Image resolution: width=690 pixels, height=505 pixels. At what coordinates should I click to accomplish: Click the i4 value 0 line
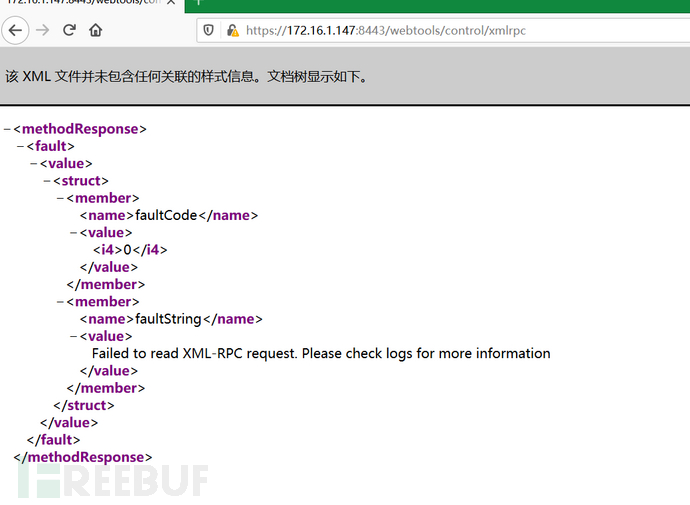[130, 250]
